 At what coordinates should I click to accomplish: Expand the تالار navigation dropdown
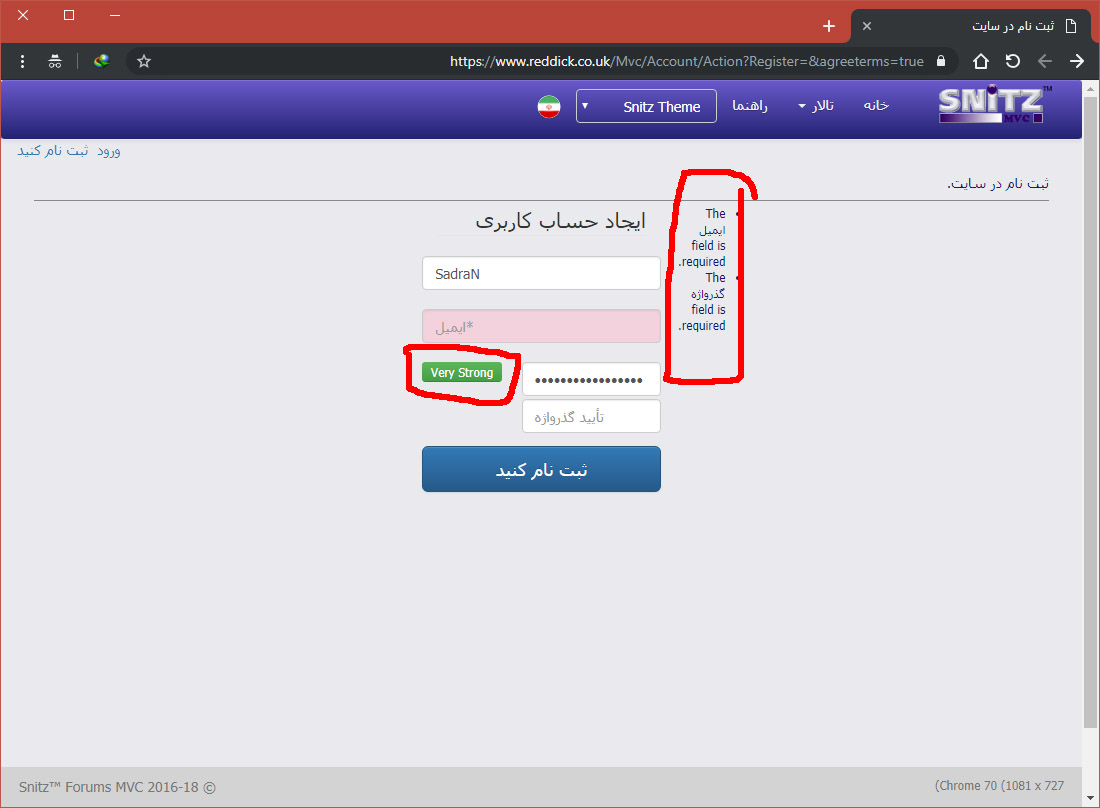[x=815, y=106]
